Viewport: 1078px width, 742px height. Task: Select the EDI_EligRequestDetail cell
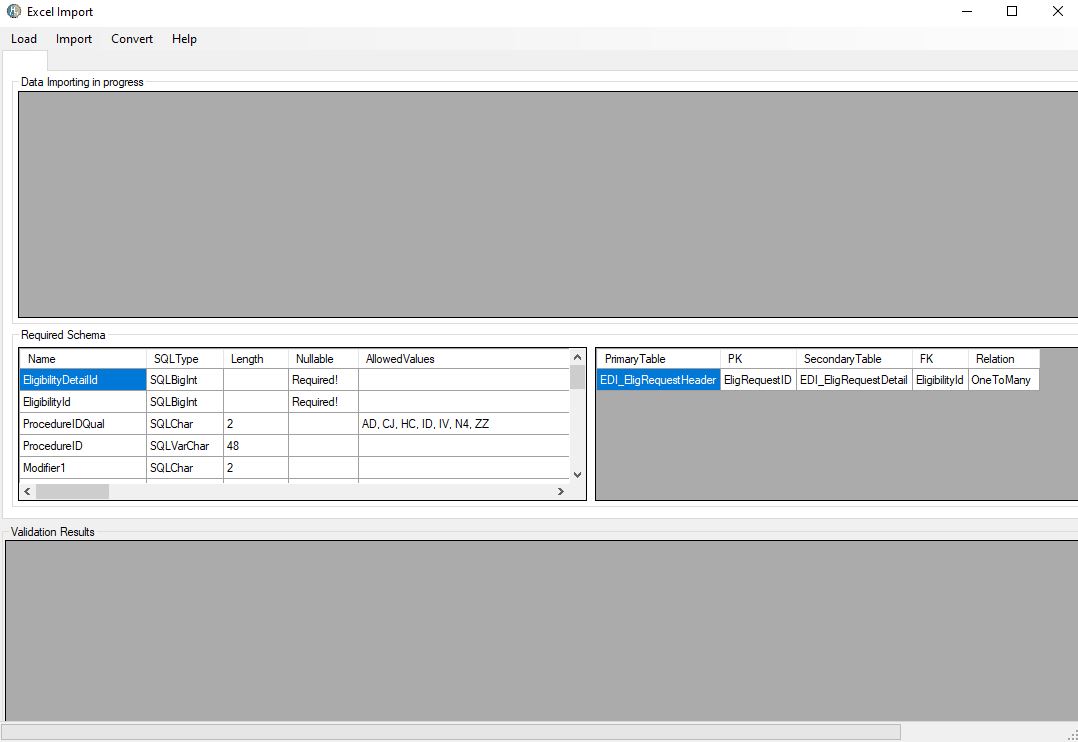tap(855, 380)
